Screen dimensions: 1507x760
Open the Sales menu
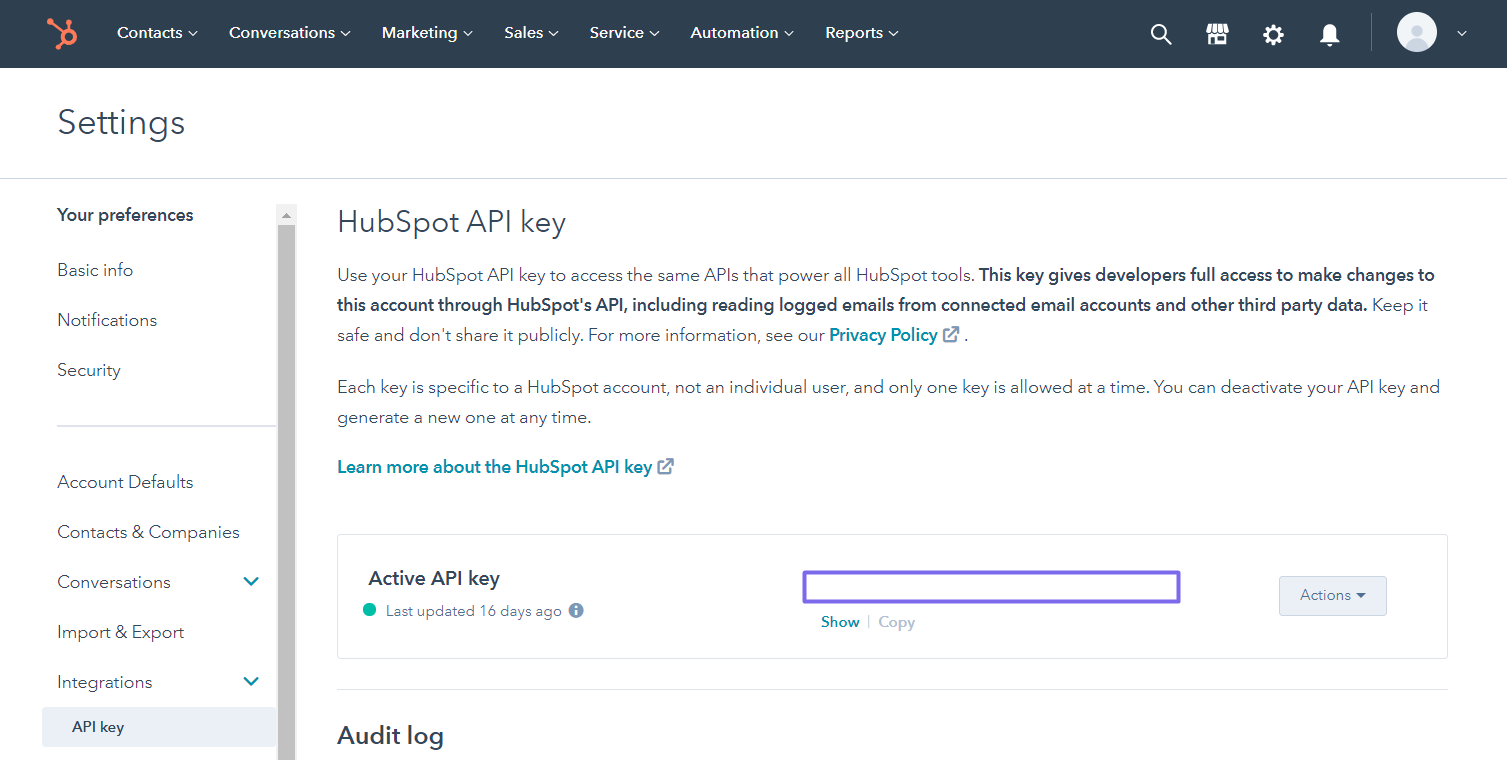(x=532, y=33)
